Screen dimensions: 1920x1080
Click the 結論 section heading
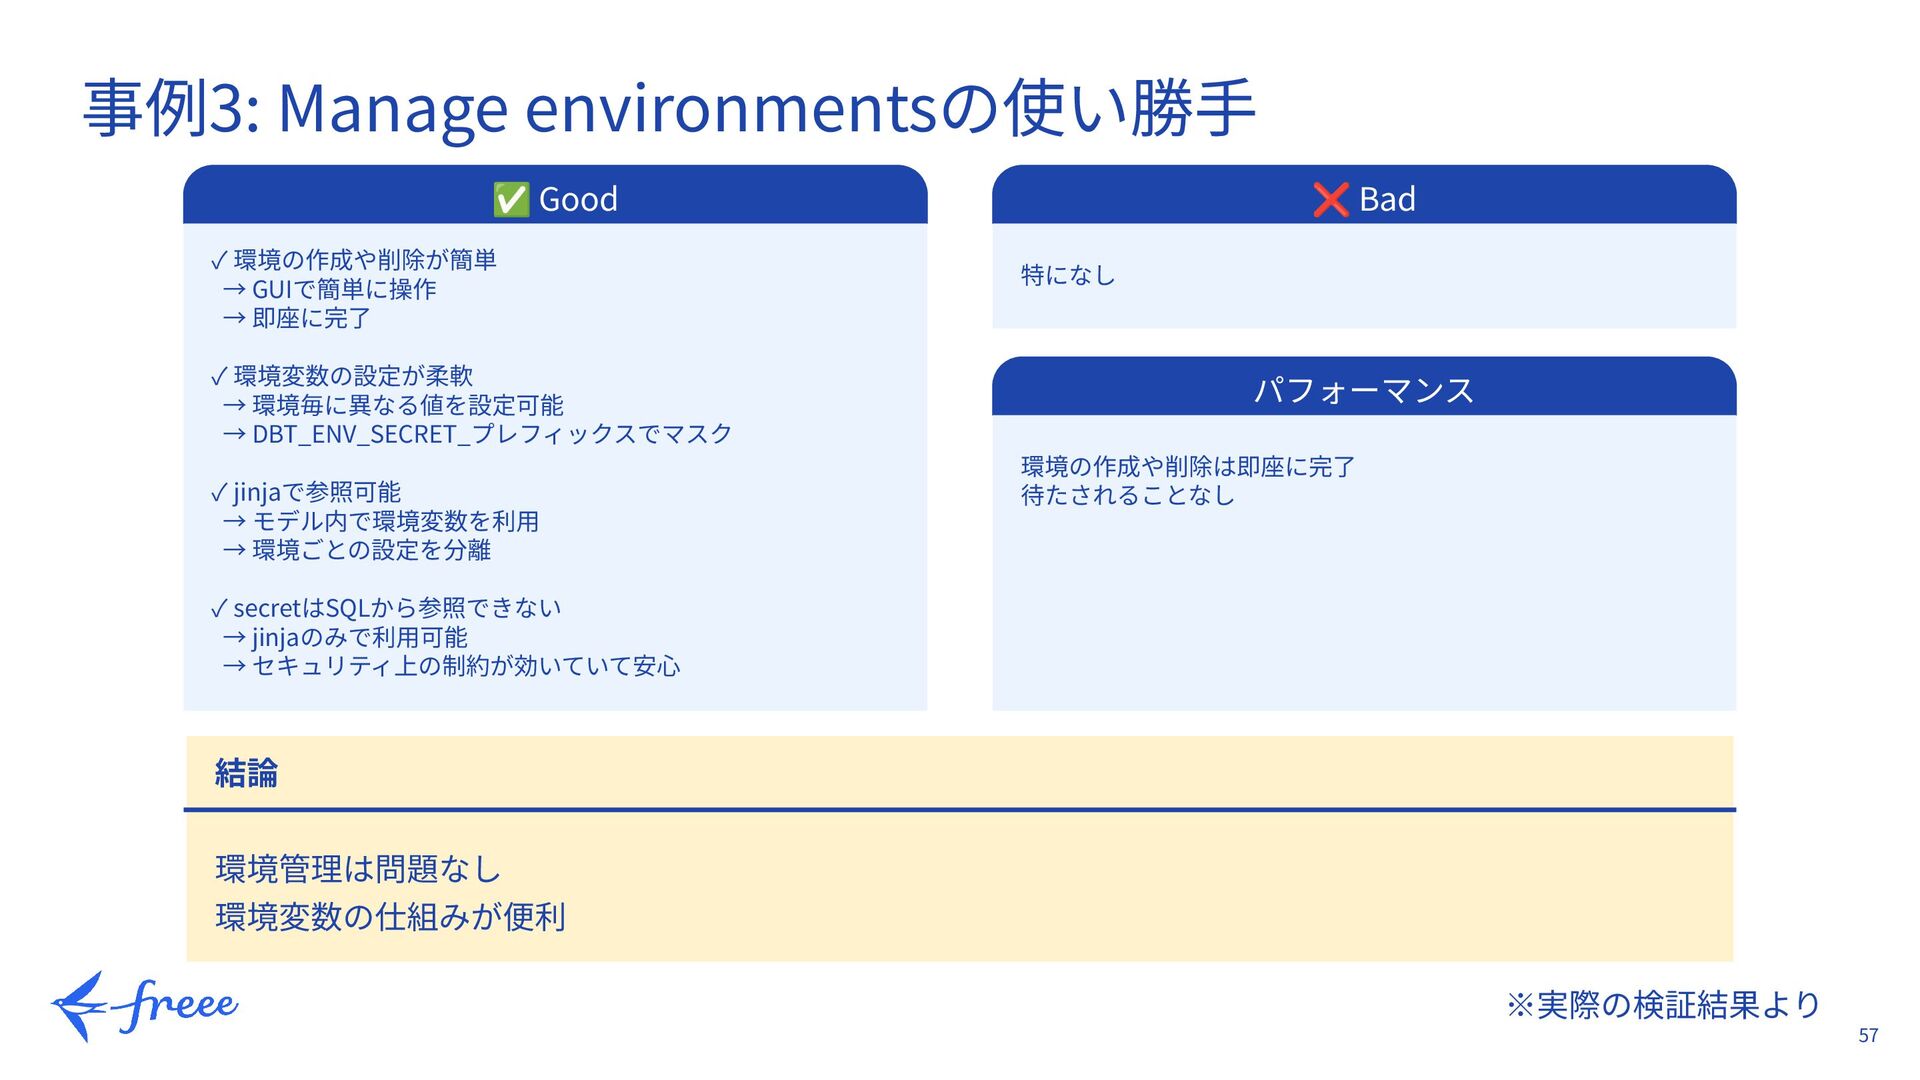(x=246, y=773)
